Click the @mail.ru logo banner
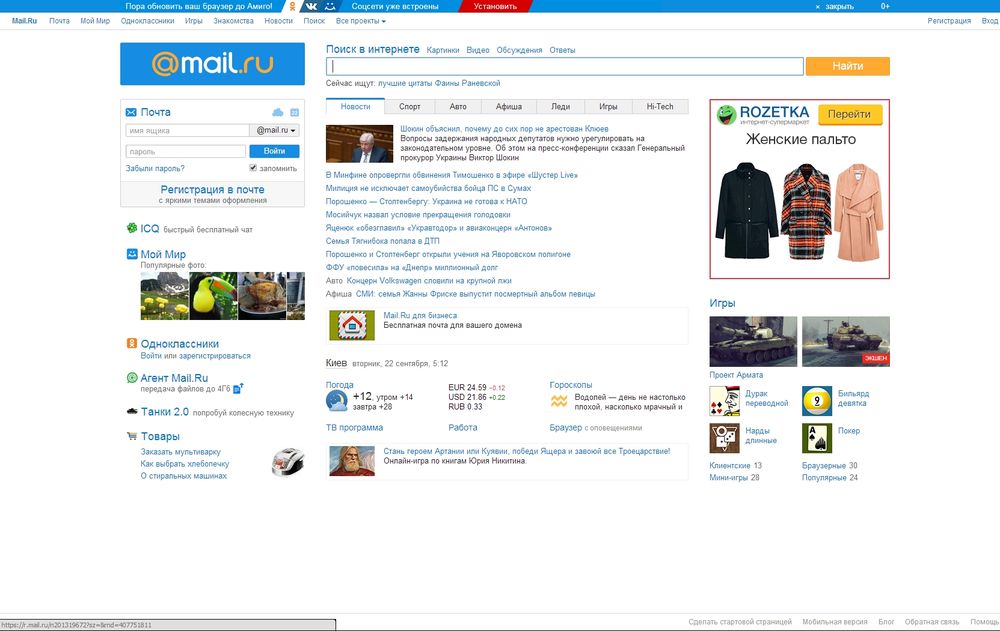Viewport: 1000px width, 631px height. coord(212,64)
